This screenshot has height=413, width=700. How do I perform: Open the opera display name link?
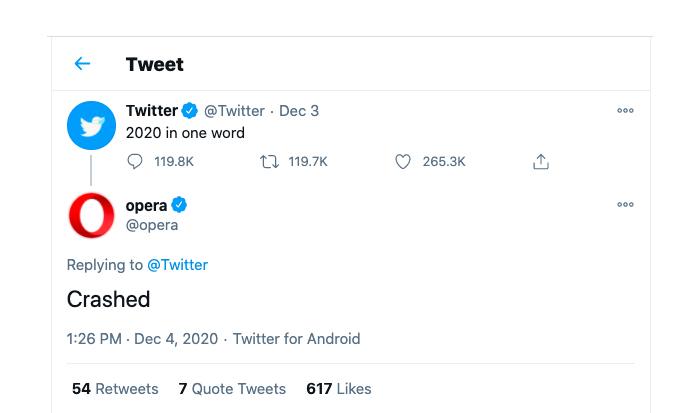(146, 206)
